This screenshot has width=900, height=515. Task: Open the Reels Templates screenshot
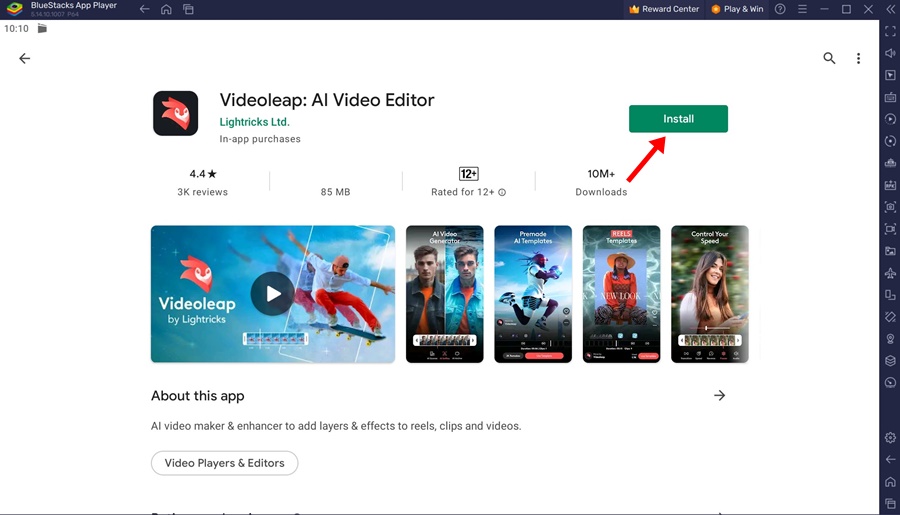tap(621, 294)
